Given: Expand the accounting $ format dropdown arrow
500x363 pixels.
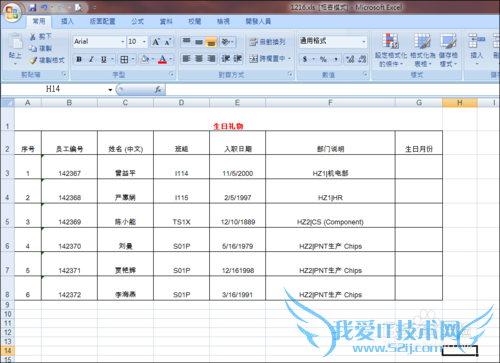Looking at the screenshot, I should pyautogui.click(x=313, y=59).
